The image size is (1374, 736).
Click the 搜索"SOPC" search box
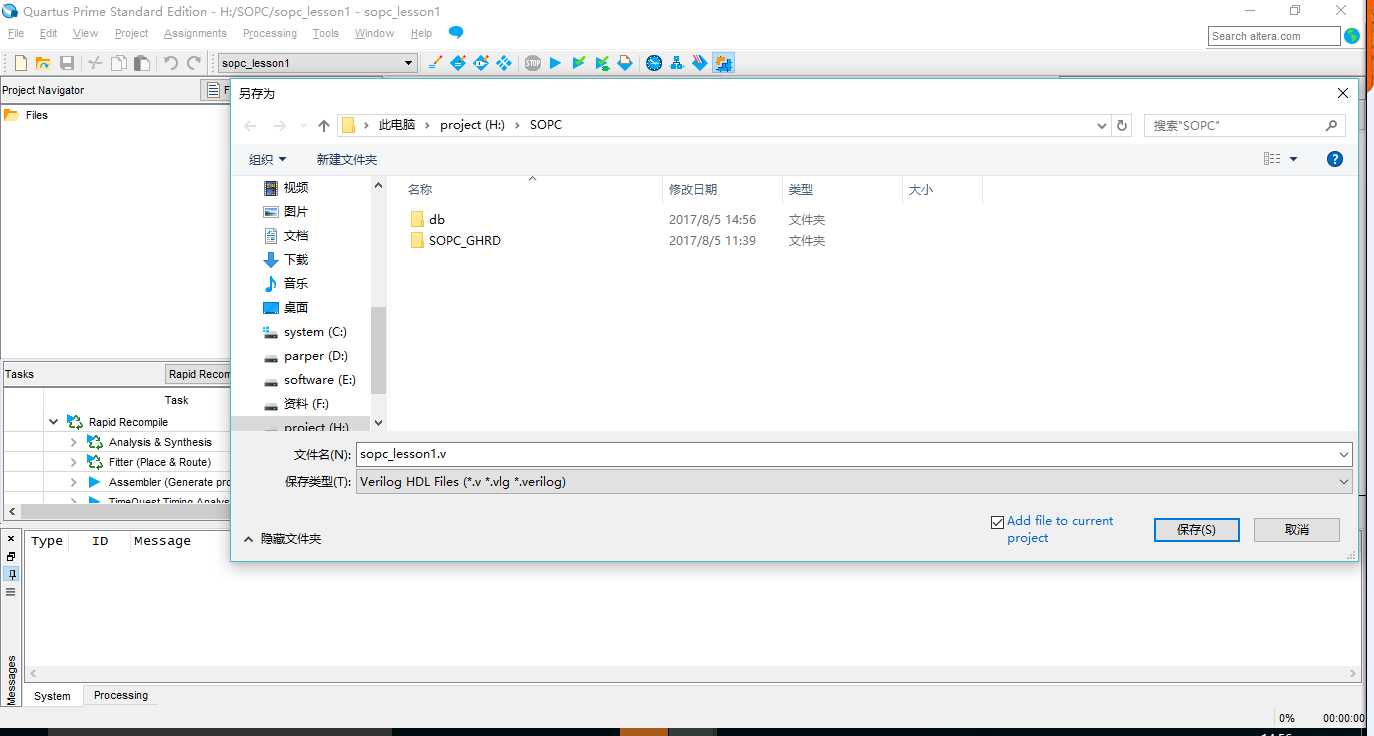(1244, 126)
